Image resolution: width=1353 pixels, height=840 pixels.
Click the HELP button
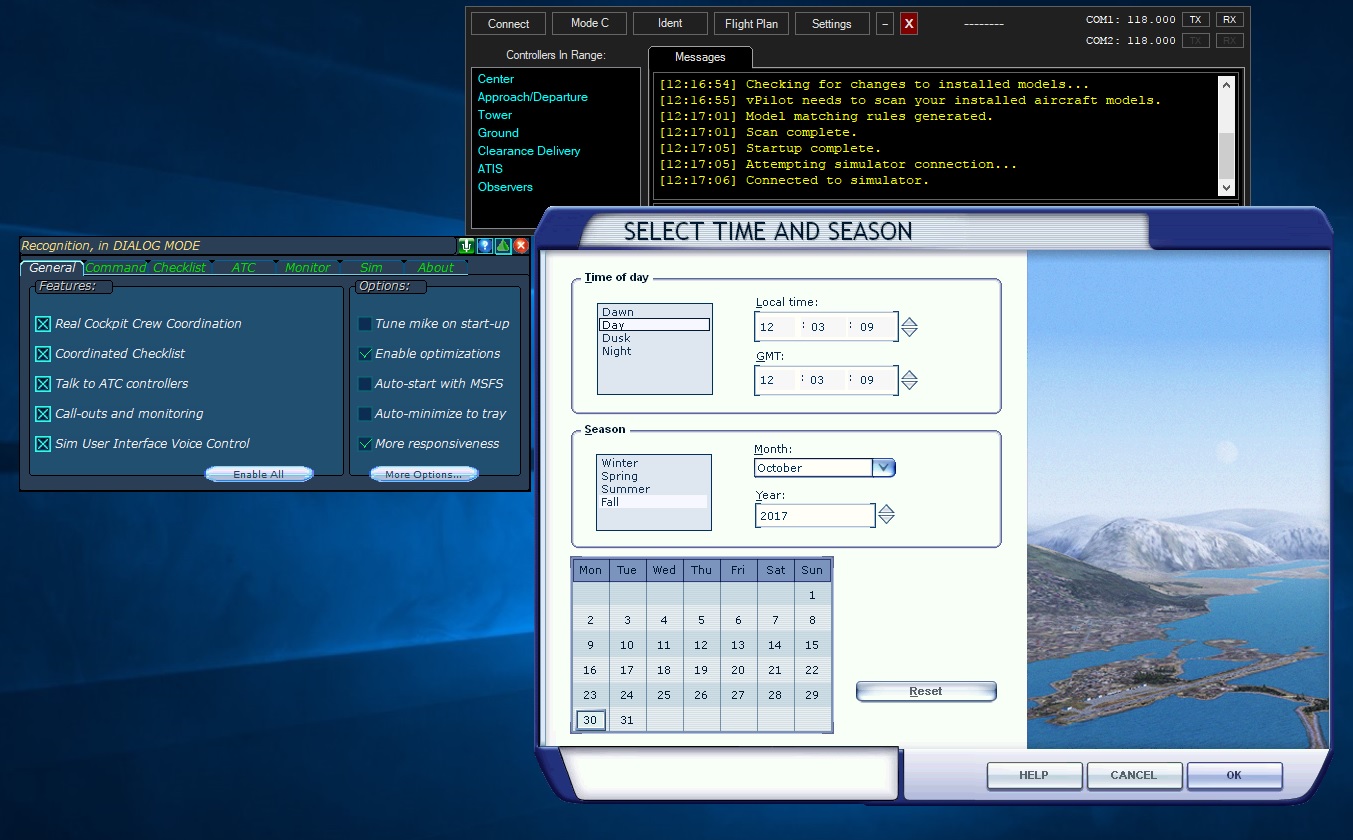coord(1034,775)
